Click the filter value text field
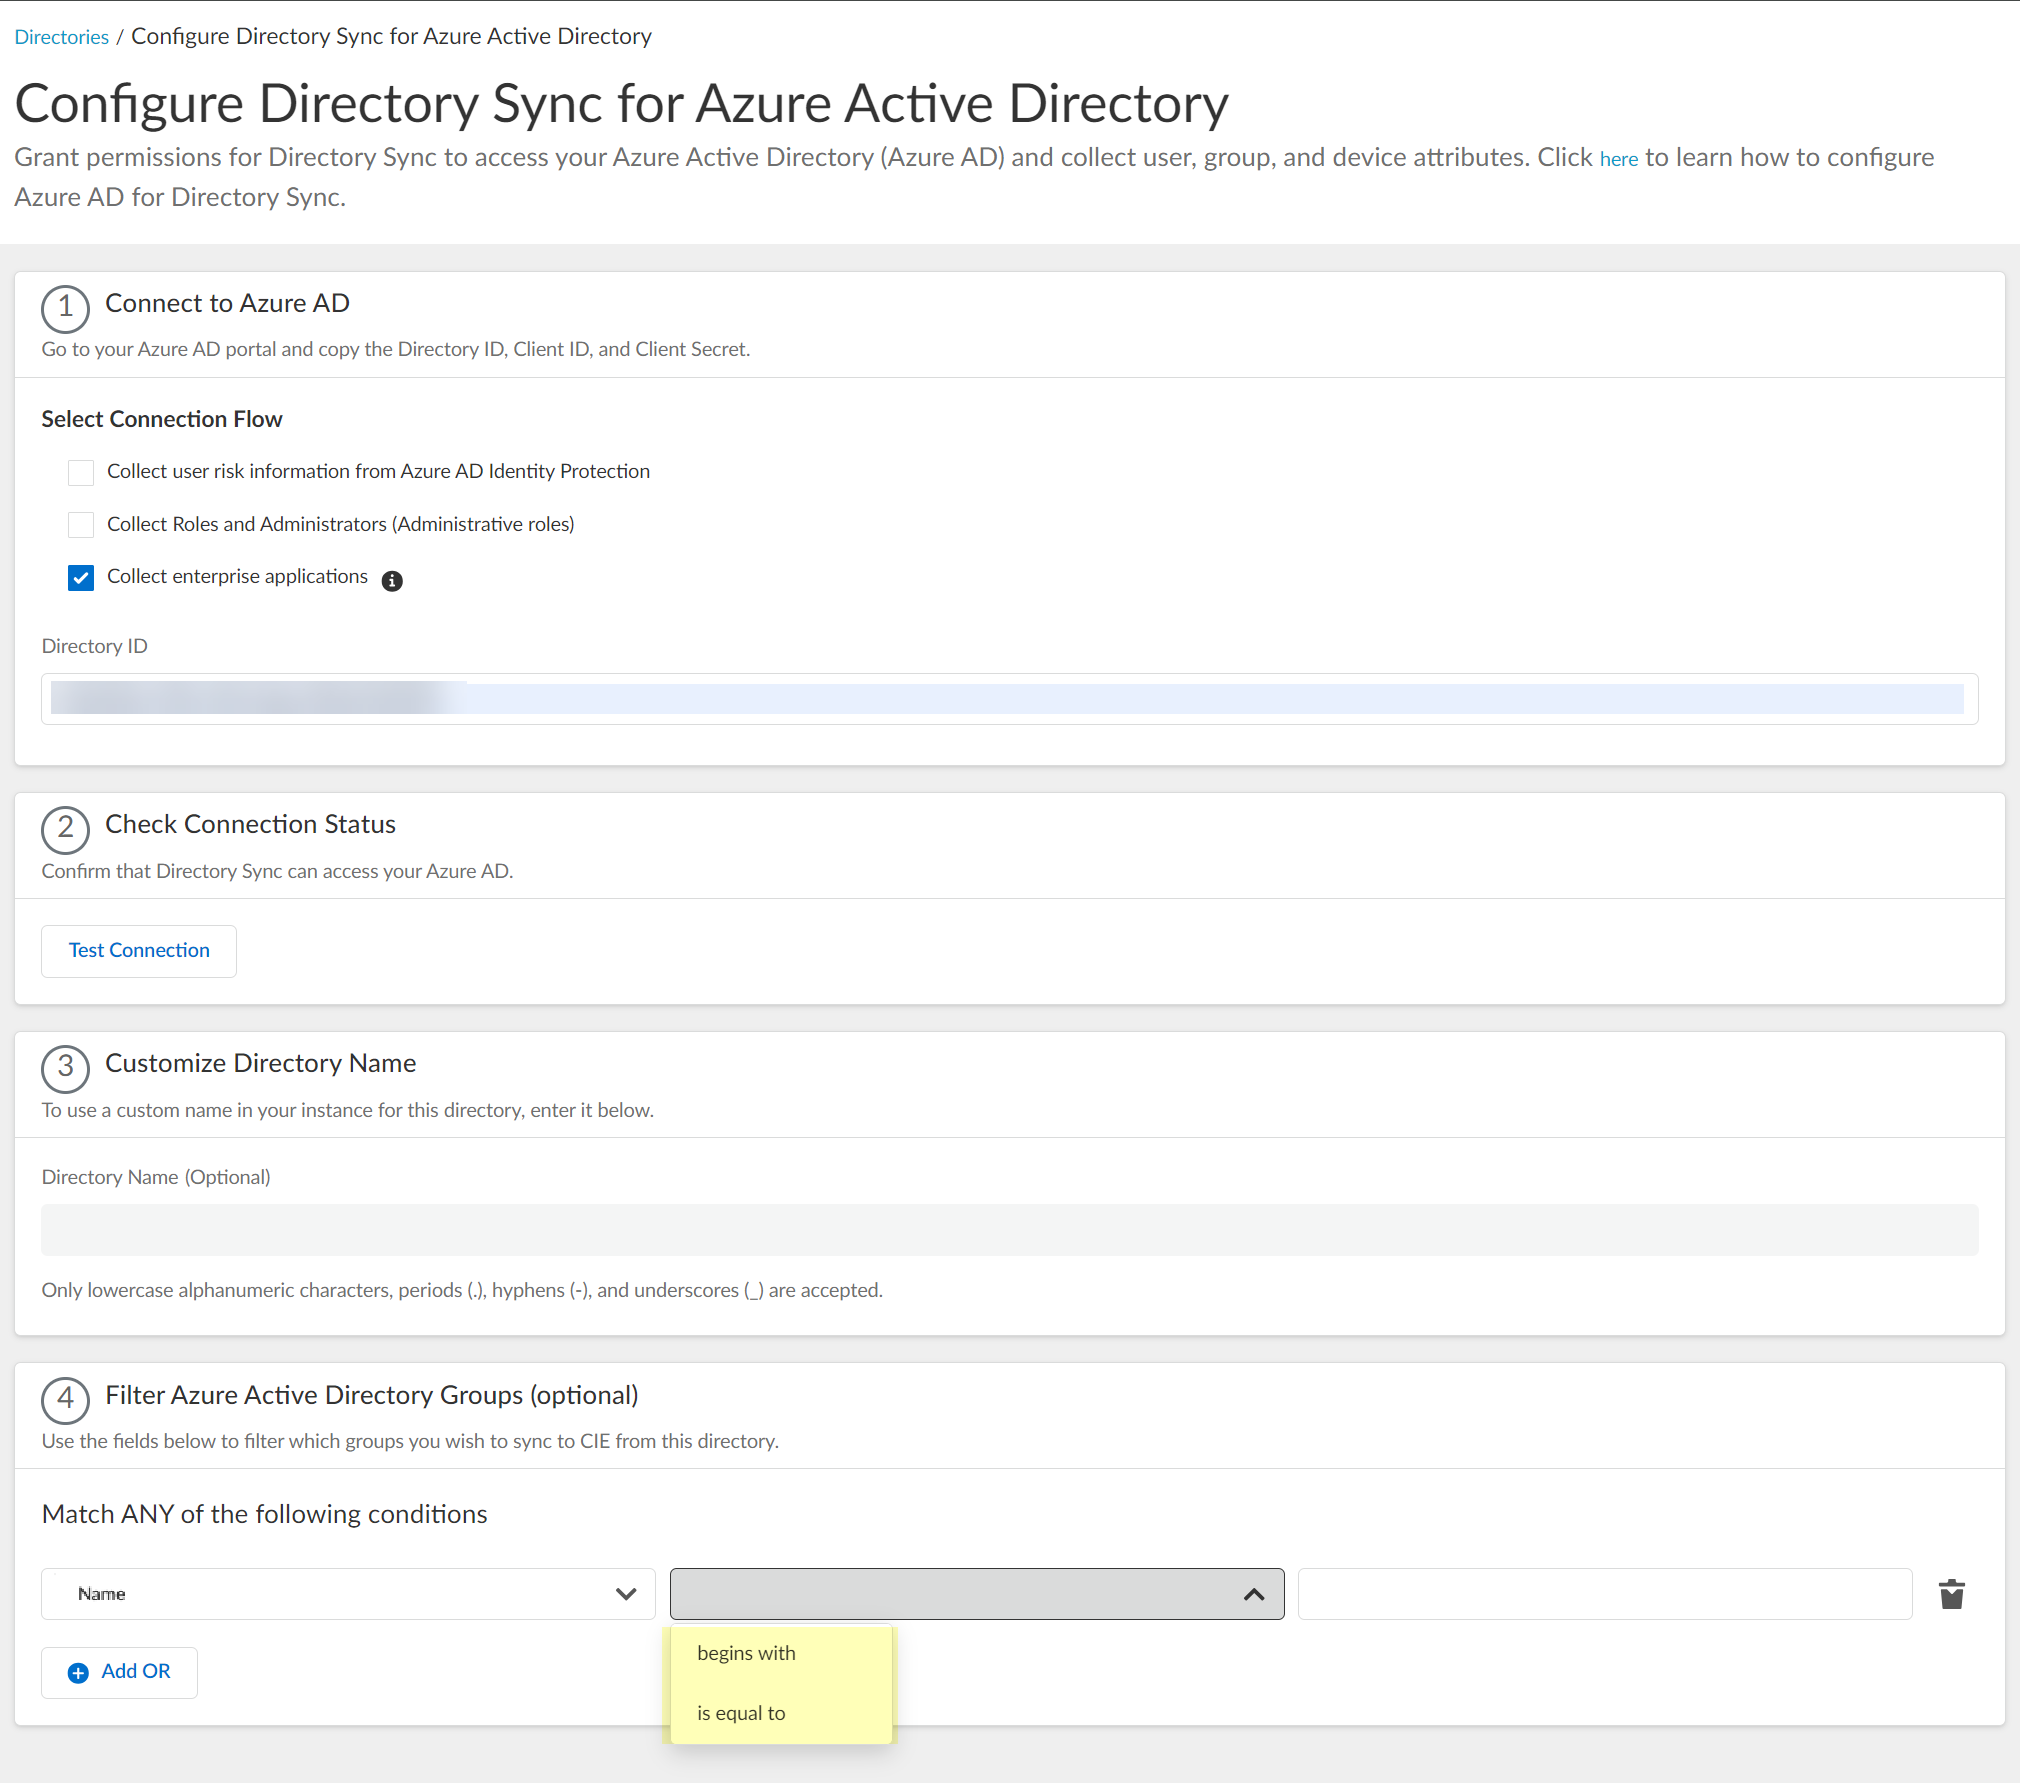 (1604, 1594)
